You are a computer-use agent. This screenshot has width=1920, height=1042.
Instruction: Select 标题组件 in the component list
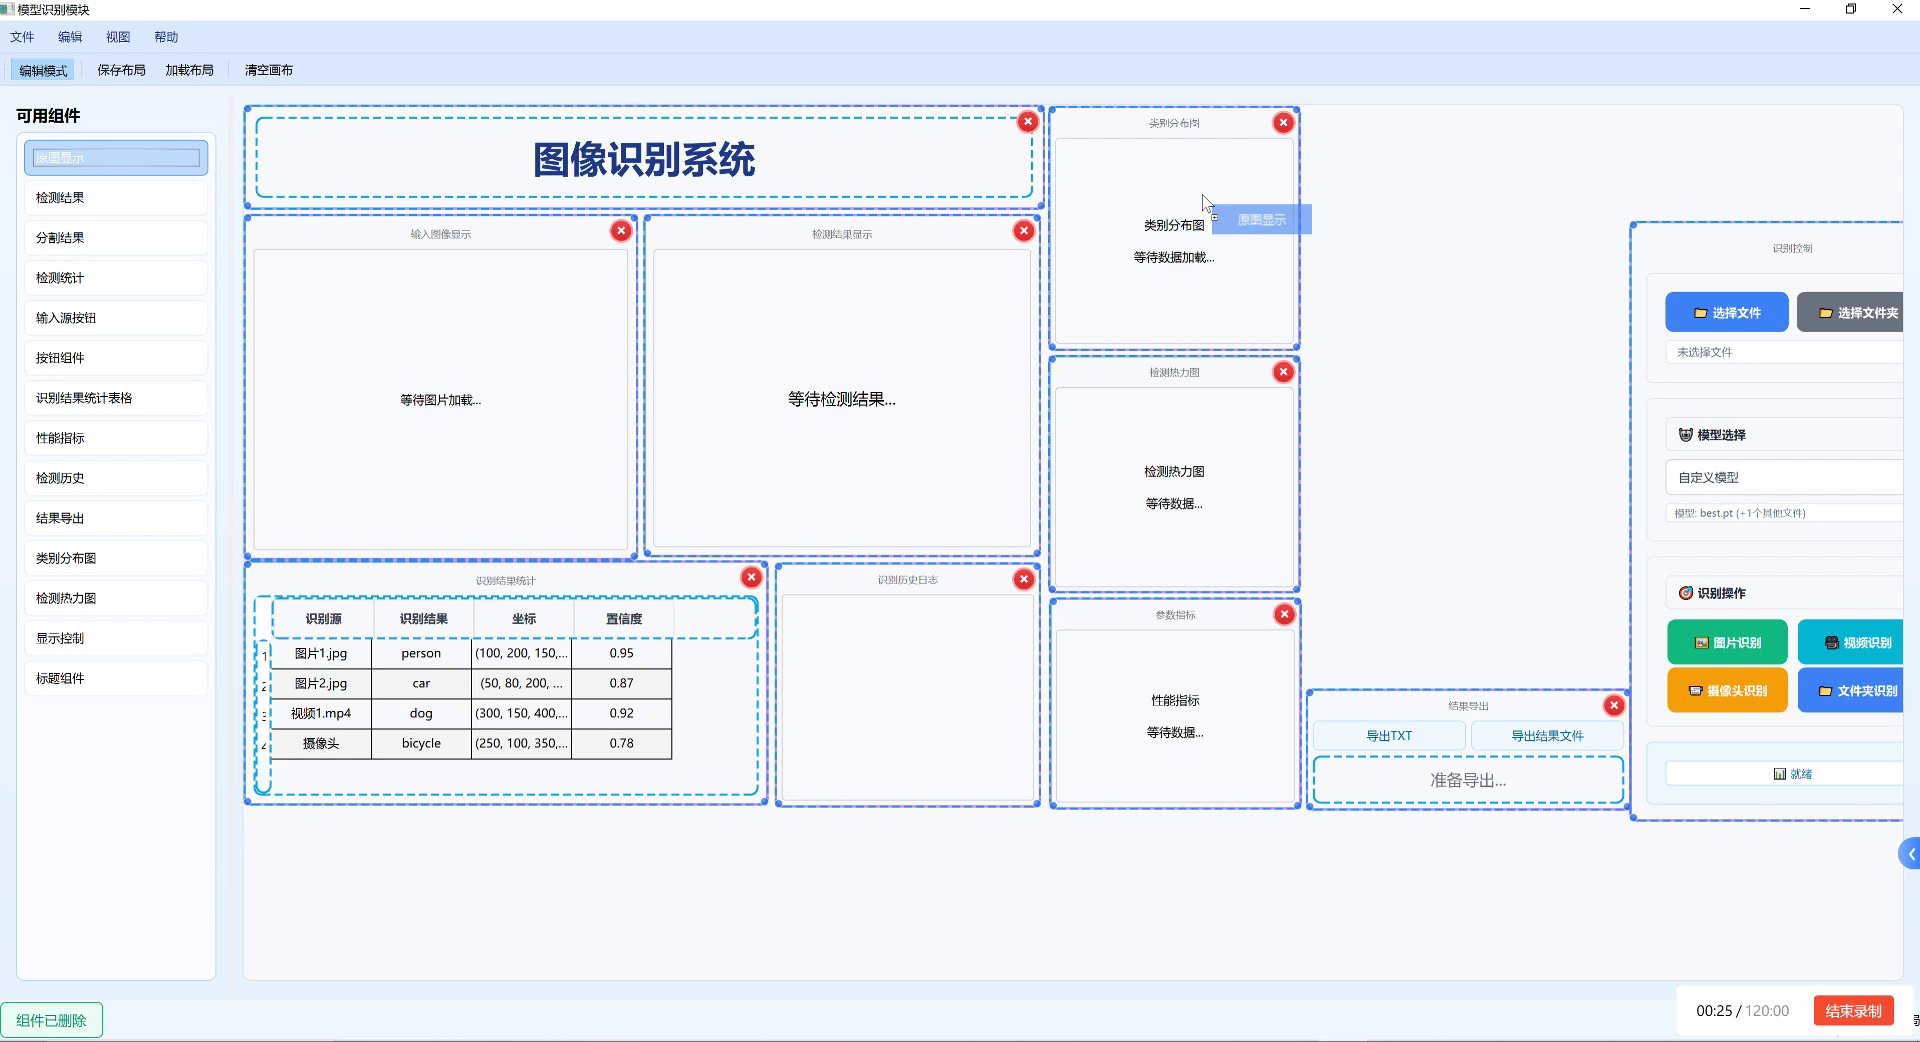pyautogui.click(x=116, y=678)
